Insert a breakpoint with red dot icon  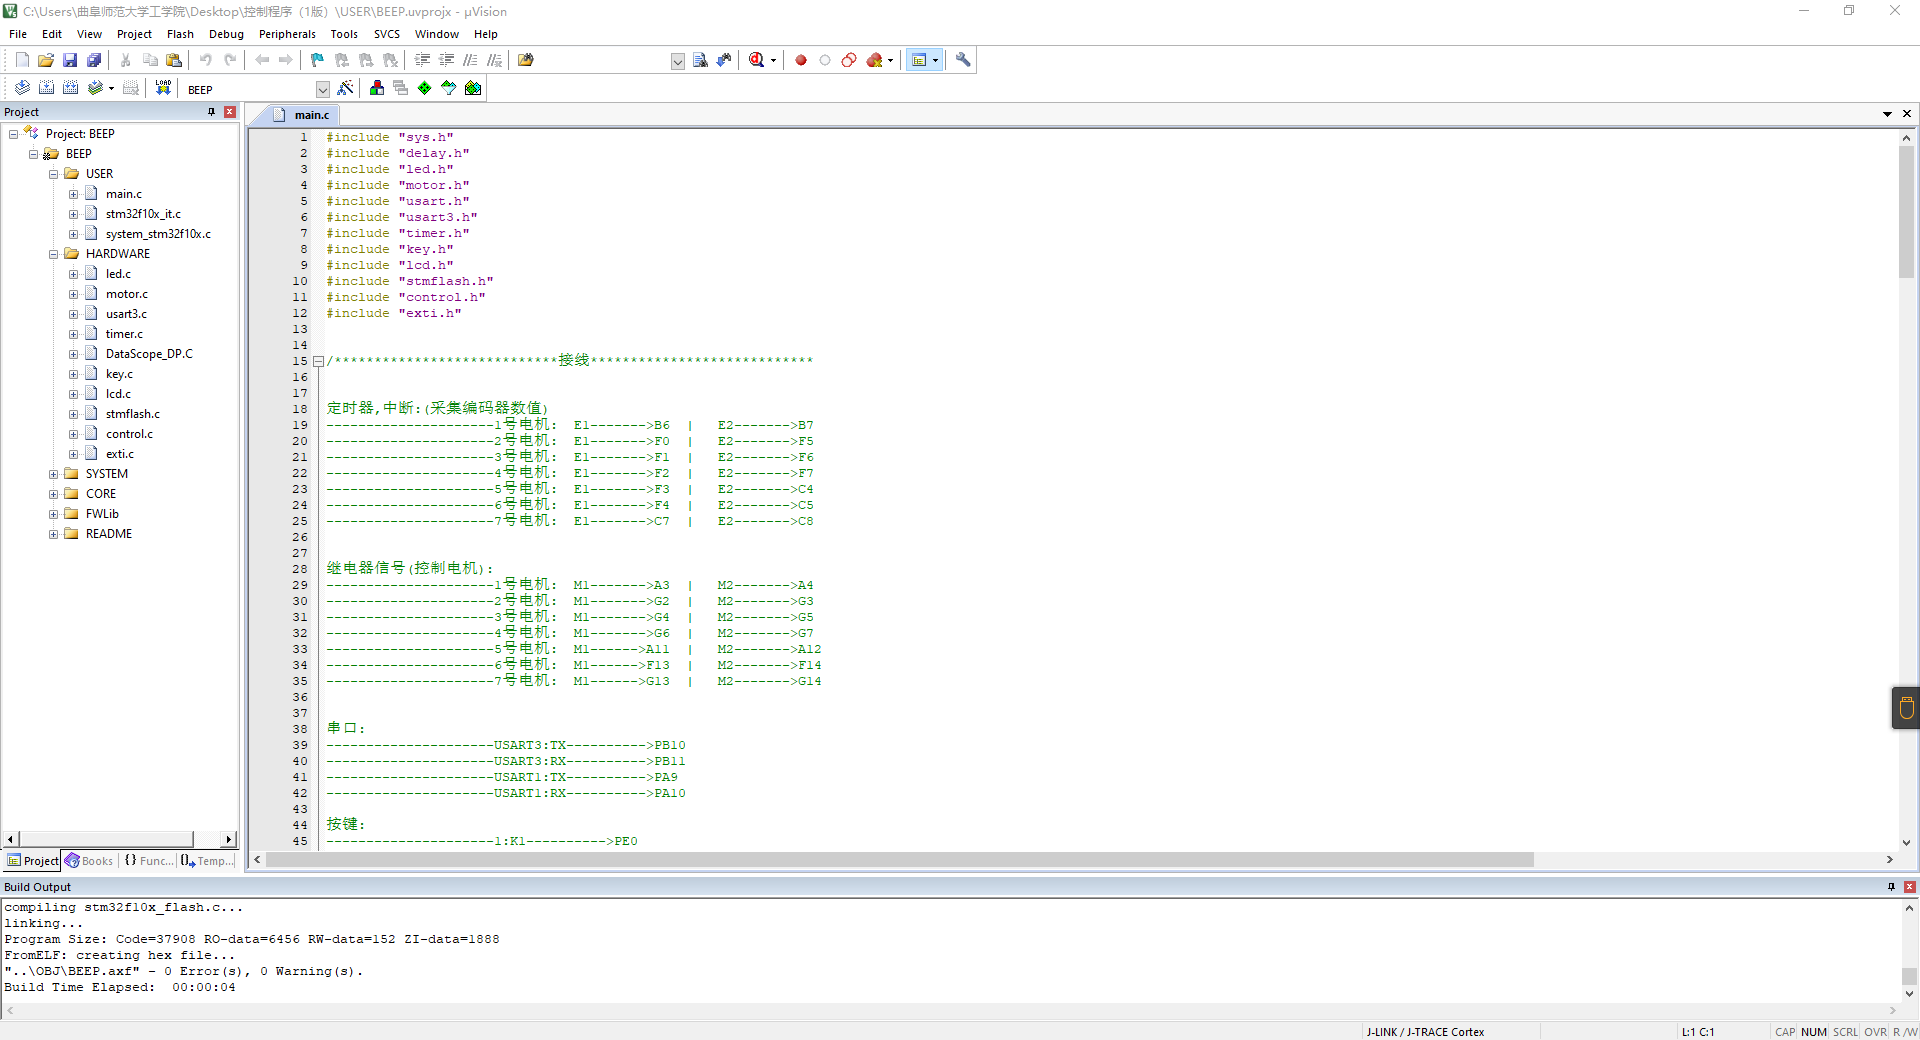(x=800, y=60)
